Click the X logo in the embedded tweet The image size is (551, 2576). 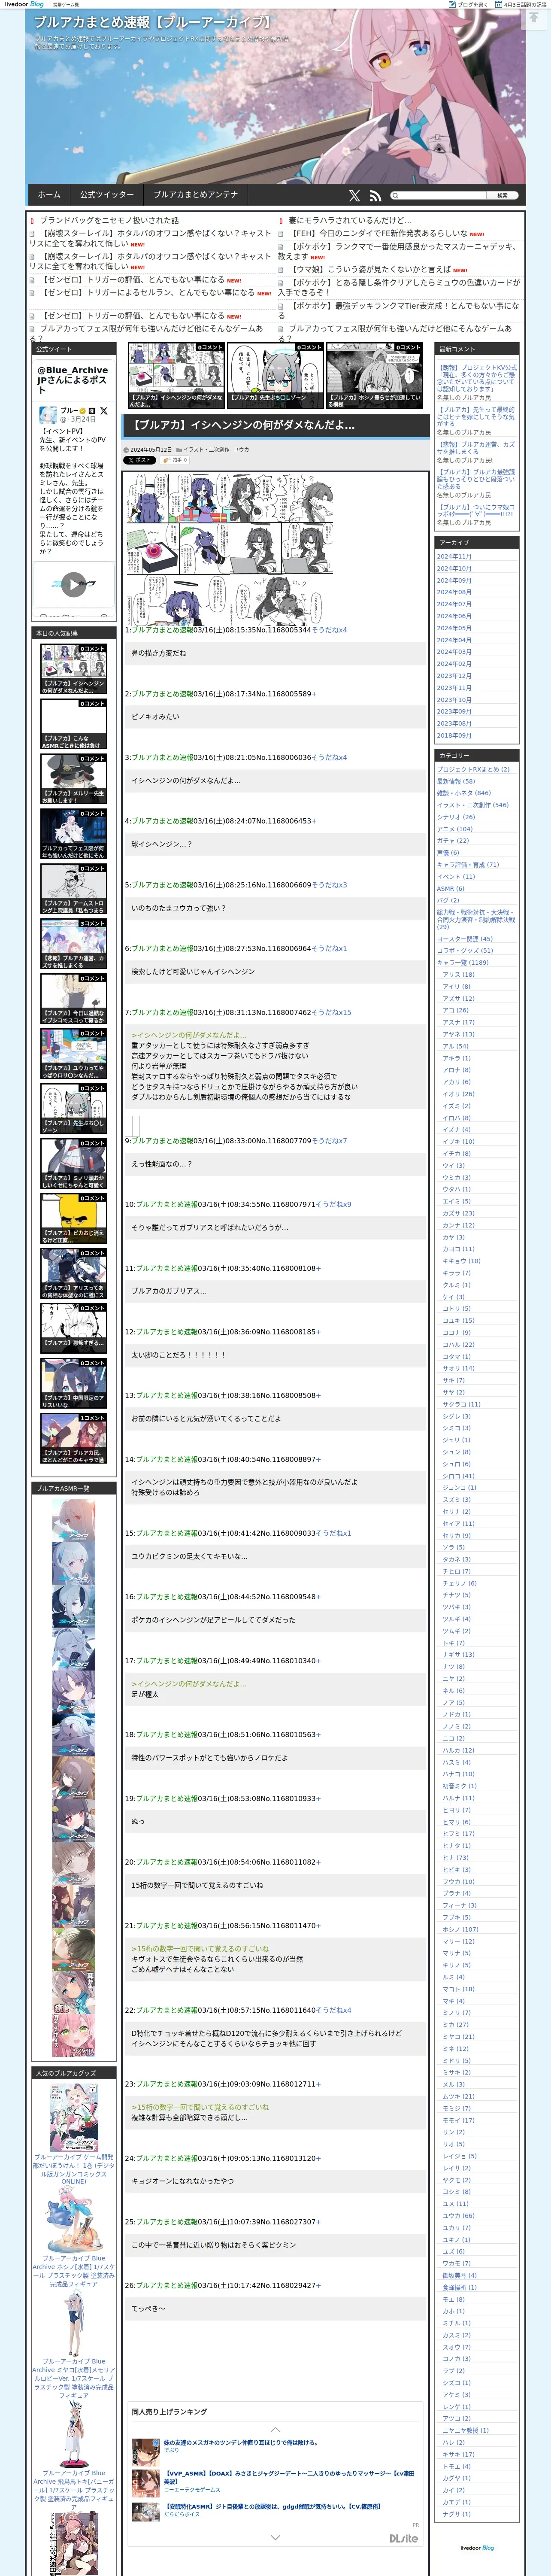click(103, 411)
